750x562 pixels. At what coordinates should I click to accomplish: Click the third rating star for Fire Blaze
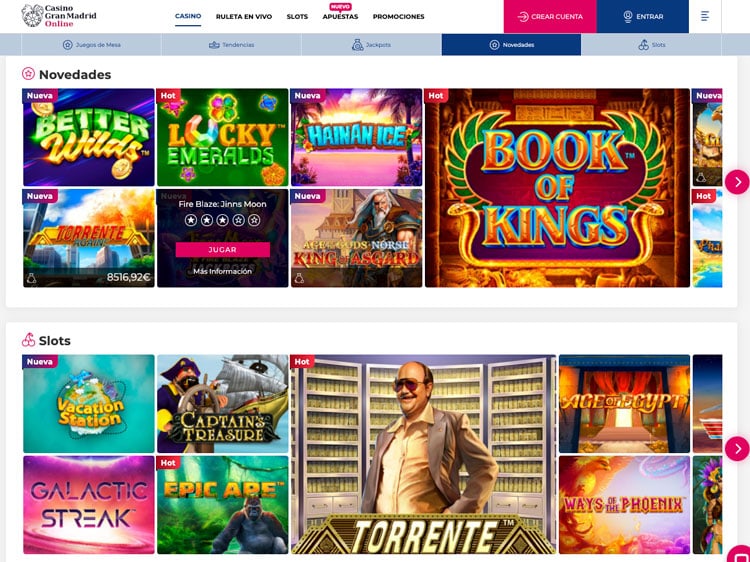click(x=222, y=220)
